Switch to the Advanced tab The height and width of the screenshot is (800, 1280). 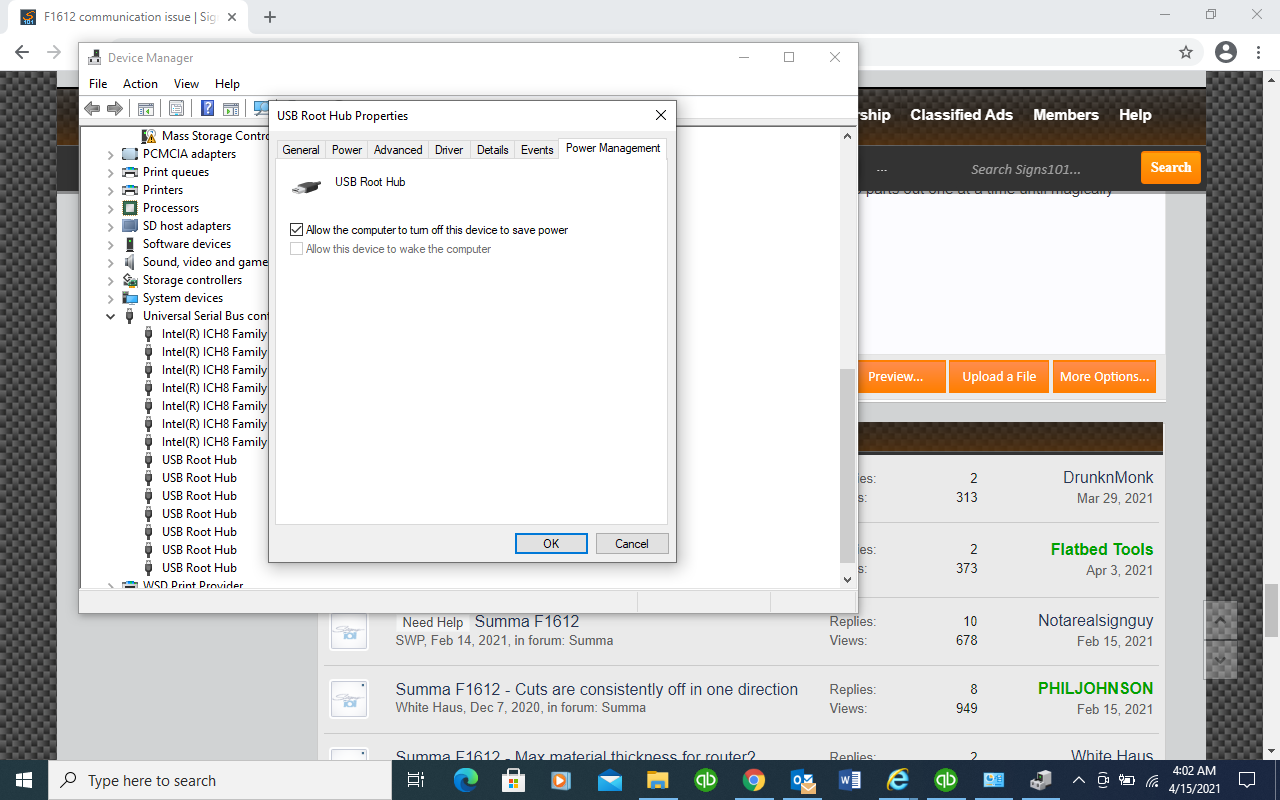pos(398,150)
